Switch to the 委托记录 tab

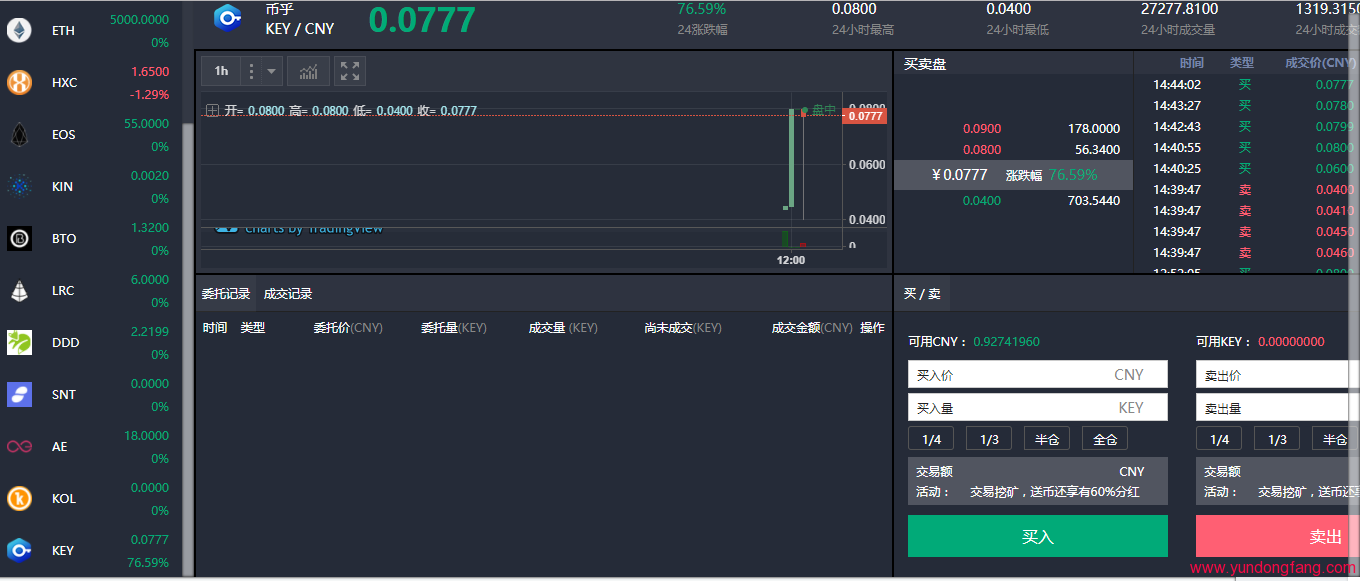click(x=225, y=294)
